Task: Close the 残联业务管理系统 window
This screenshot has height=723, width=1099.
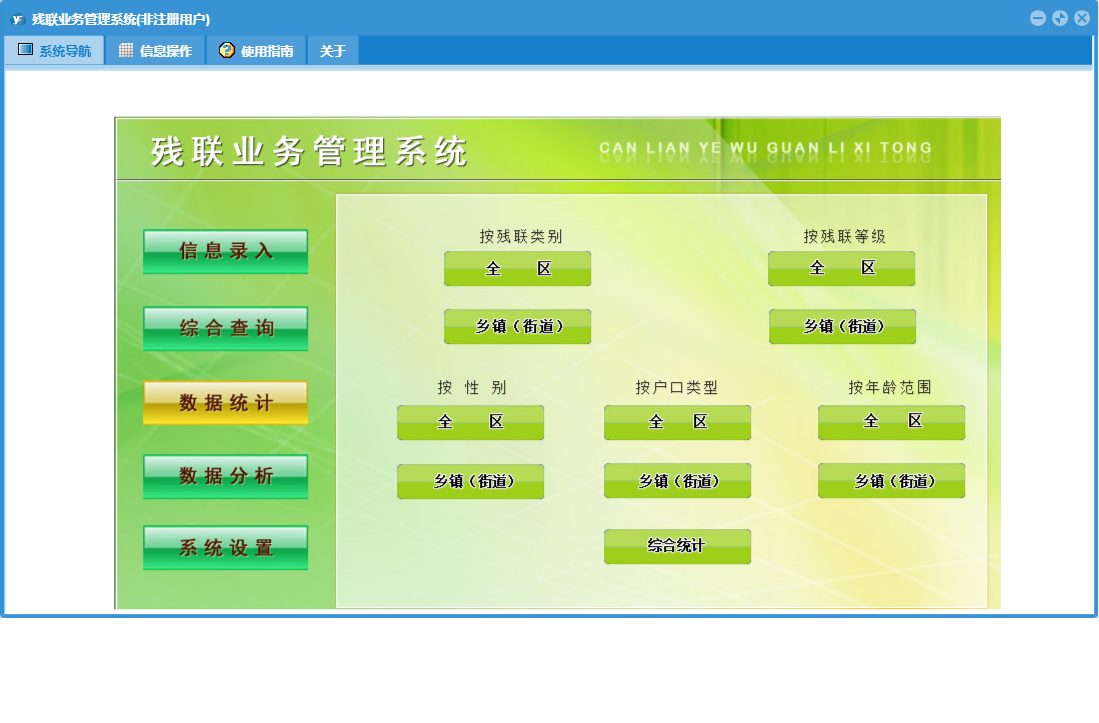Action: tap(1082, 18)
